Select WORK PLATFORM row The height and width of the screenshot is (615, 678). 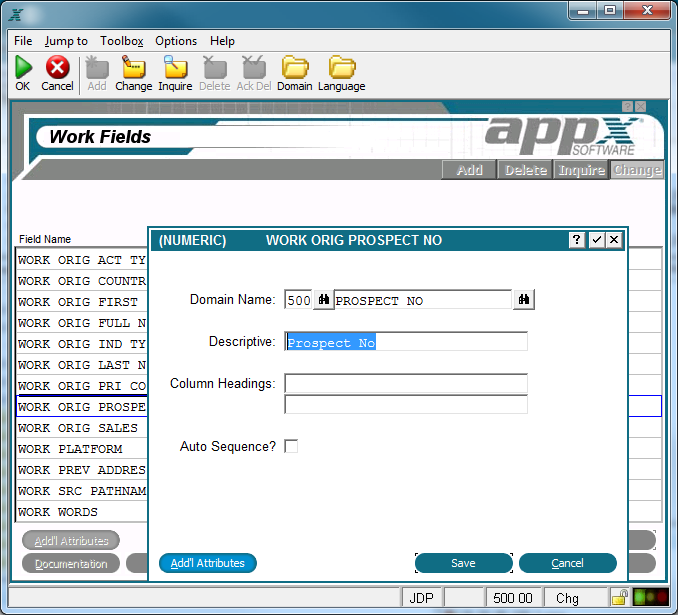click(82, 449)
